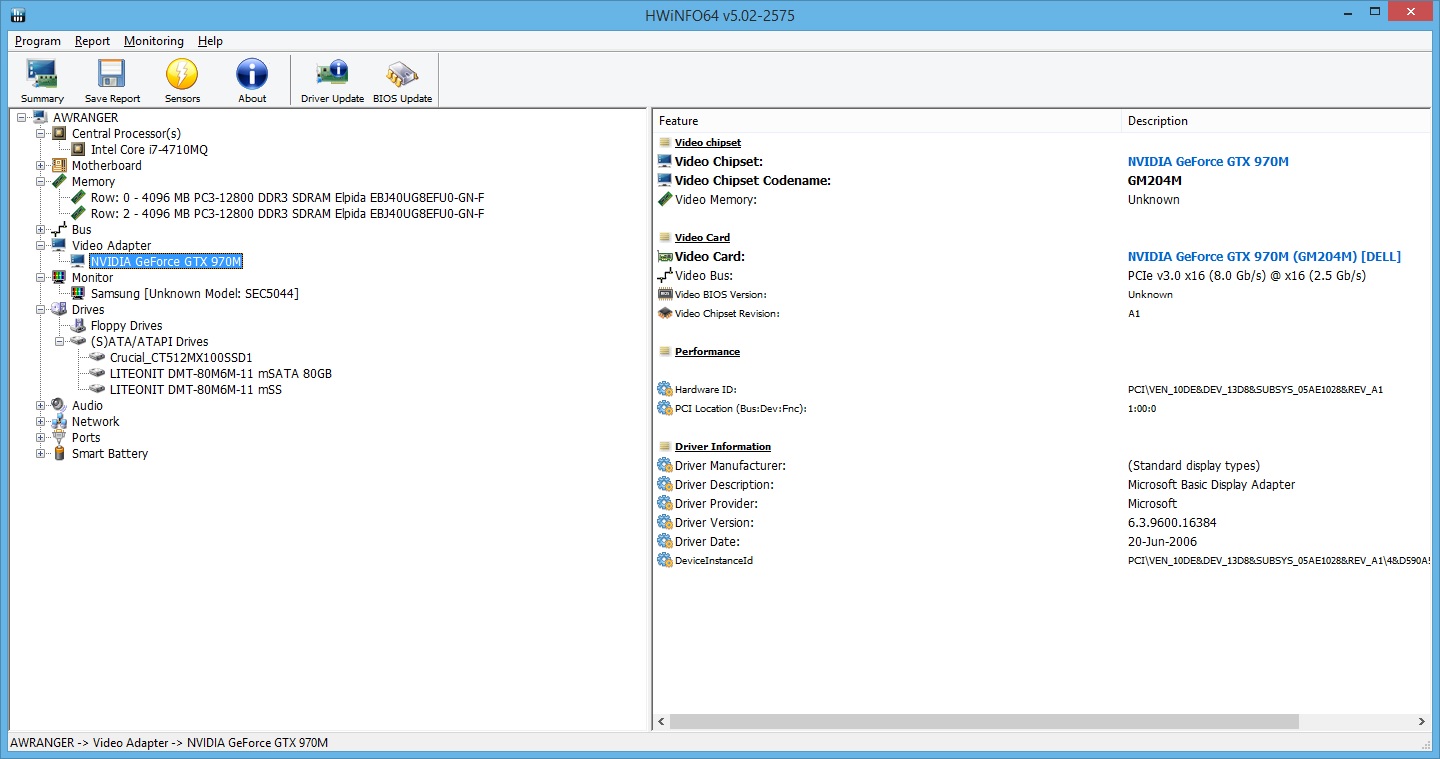
Task: Expand the Bus node
Action: (x=41, y=230)
